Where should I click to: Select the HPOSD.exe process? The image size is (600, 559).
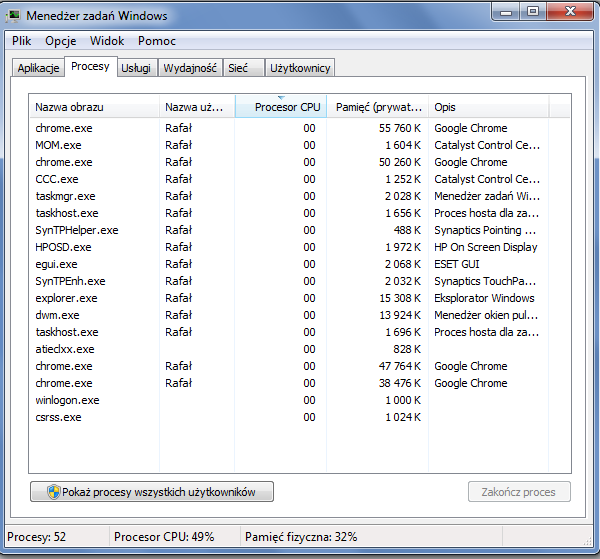coord(300,247)
